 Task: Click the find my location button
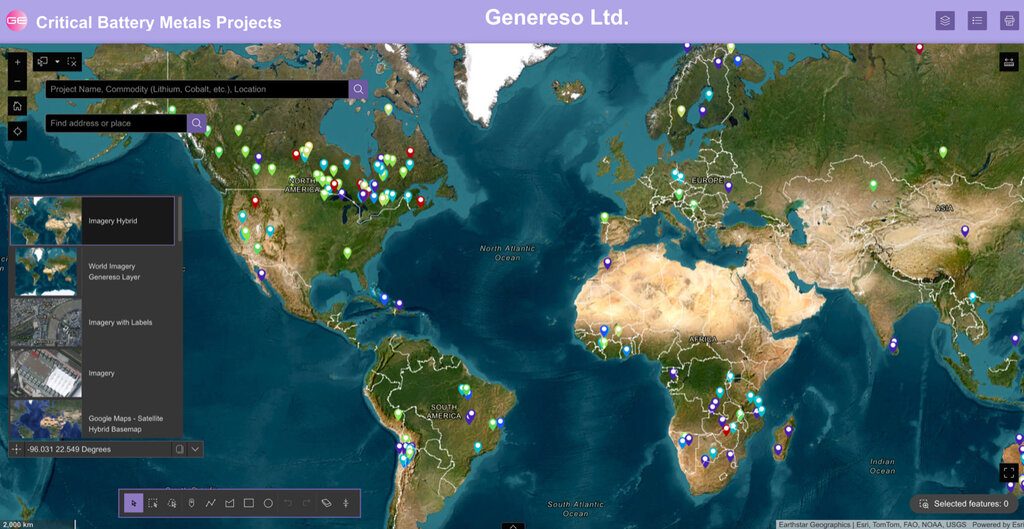coord(17,131)
